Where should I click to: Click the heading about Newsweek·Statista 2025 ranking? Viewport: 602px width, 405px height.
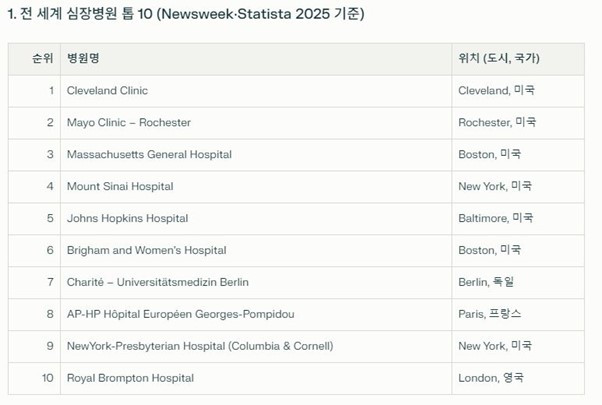pyautogui.click(x=186, y=14)
